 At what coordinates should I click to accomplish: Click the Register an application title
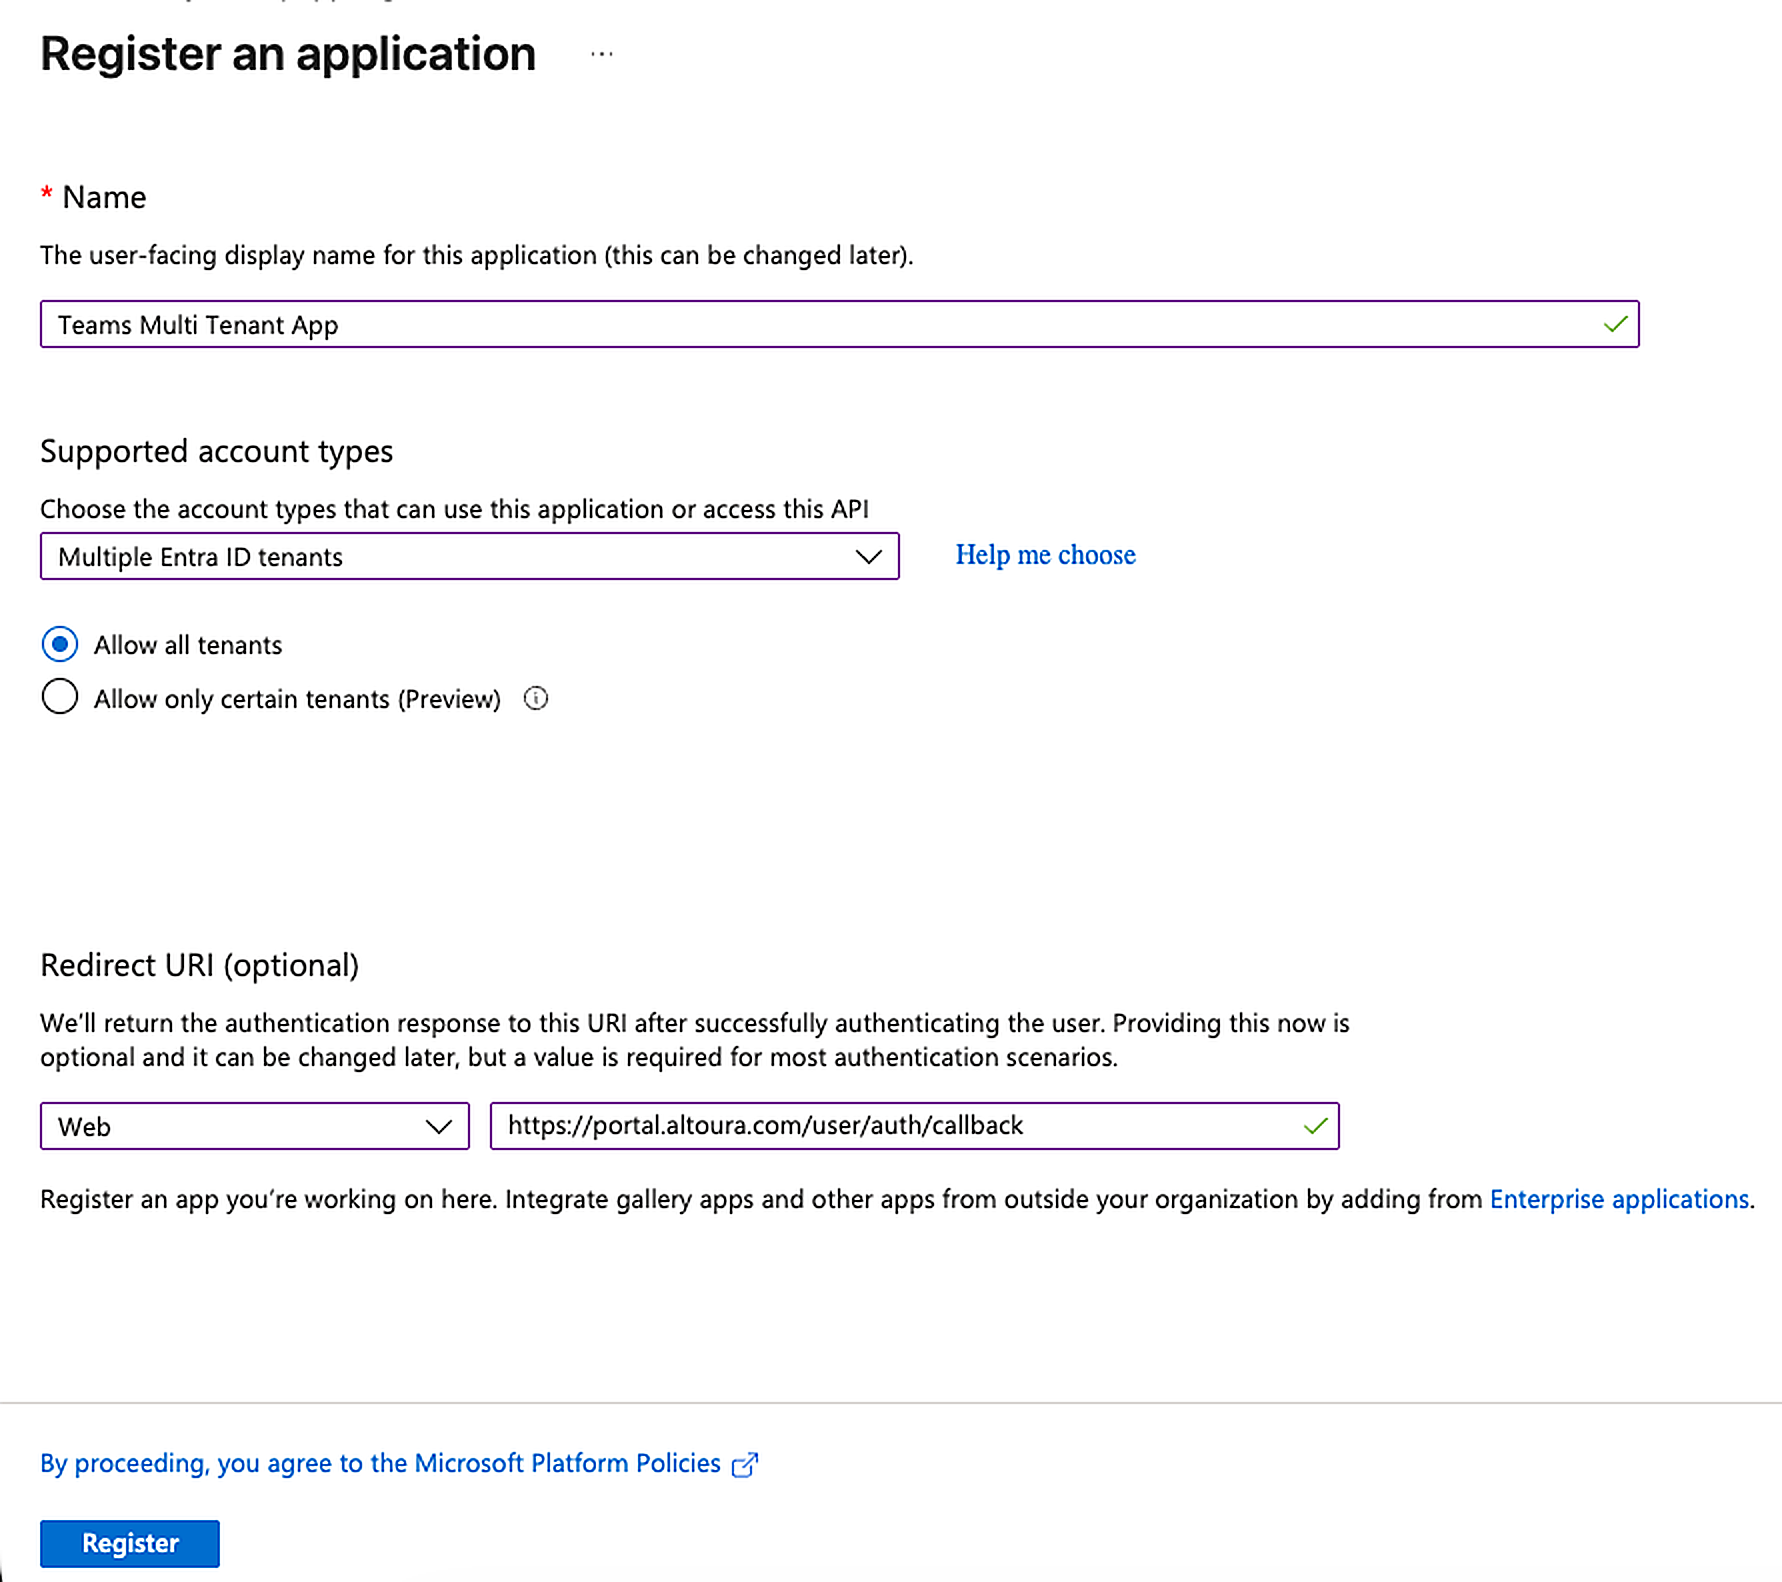tap(288, 54)
